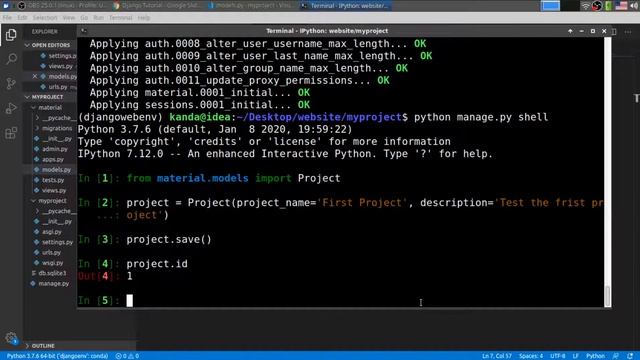Open the Source Control view

[x=11, y=84]
